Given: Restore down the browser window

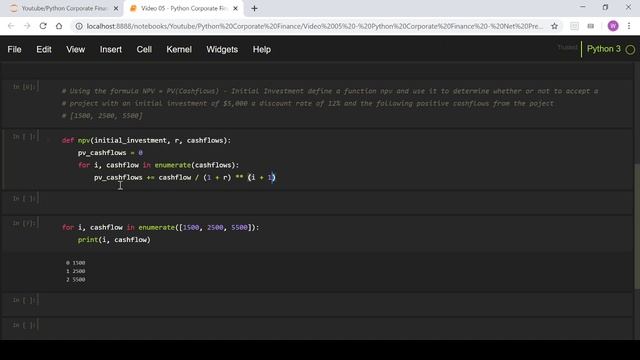Looking at the screenshot, I should click(605, 7).
